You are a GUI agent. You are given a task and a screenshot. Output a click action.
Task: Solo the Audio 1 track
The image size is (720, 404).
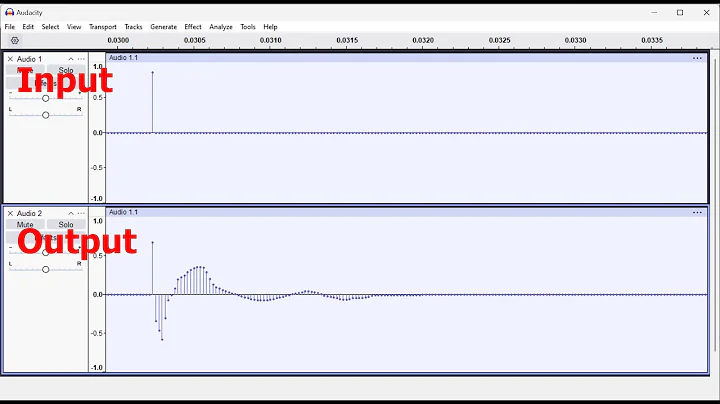tap(66, 70)
